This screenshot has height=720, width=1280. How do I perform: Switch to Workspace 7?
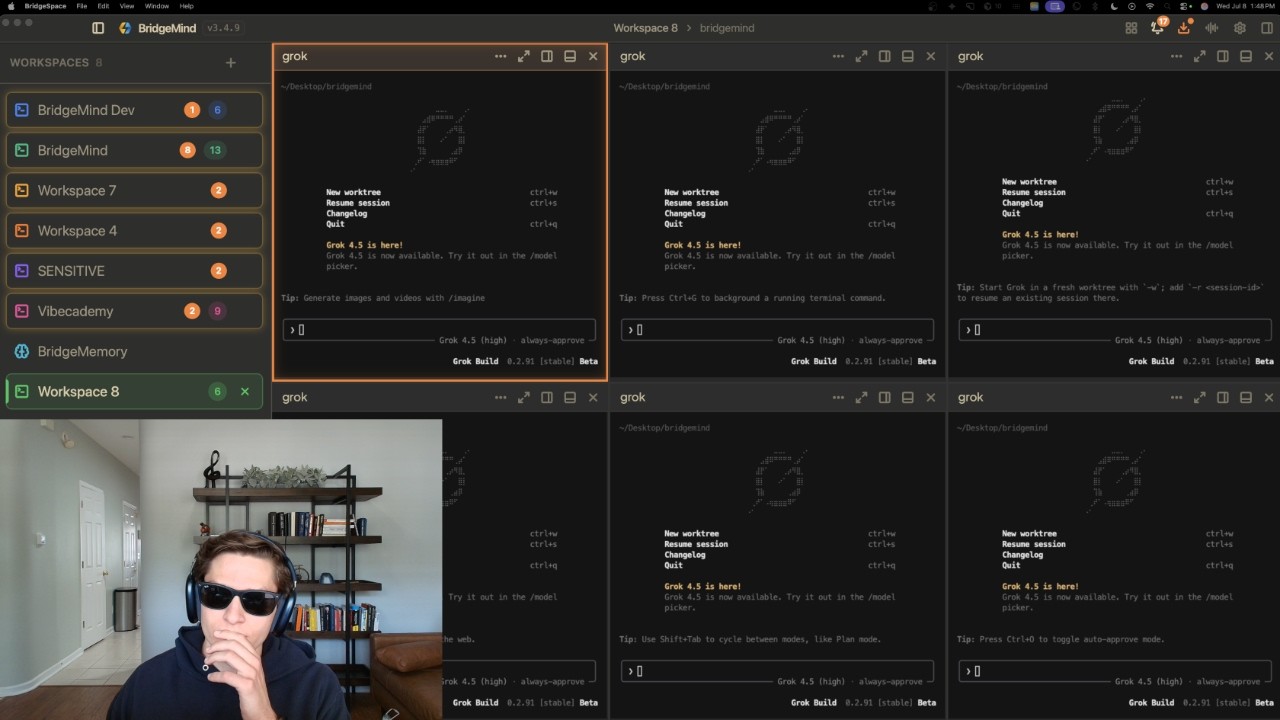(134, 190)
